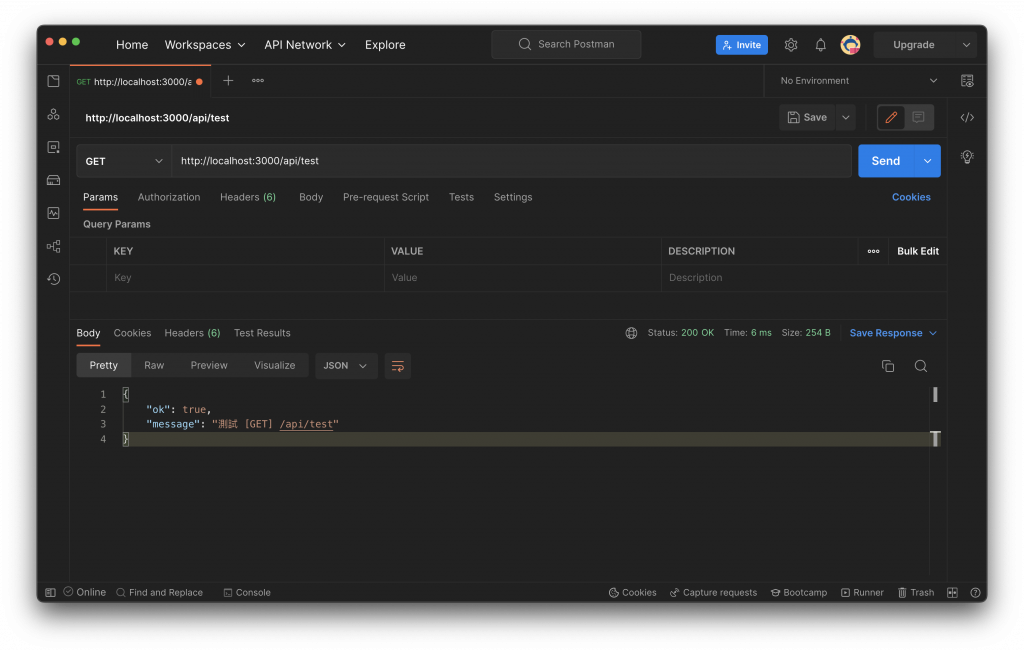Open the Mock Servers sidebar icon
Image resolution: width=1024 pixels, height=651 pixels.
(54, 180)
